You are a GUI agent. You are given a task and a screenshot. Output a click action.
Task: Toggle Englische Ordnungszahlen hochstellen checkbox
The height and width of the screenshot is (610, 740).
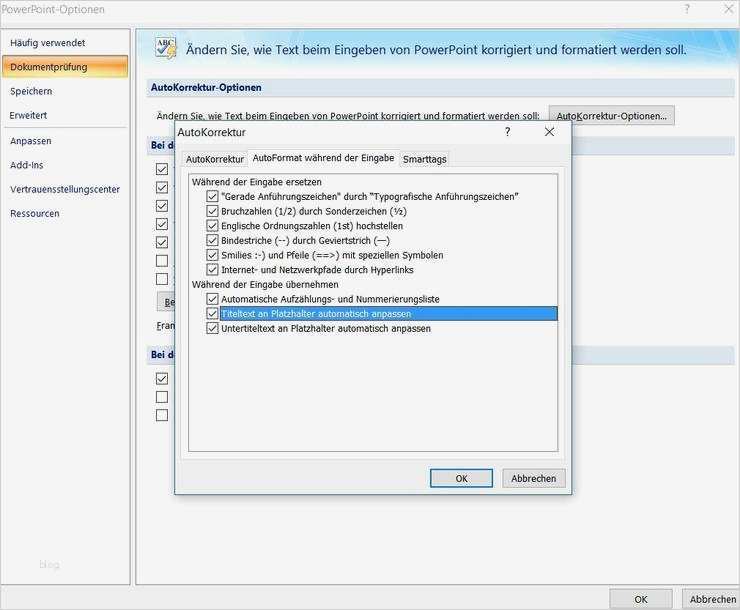coord(212,226)
